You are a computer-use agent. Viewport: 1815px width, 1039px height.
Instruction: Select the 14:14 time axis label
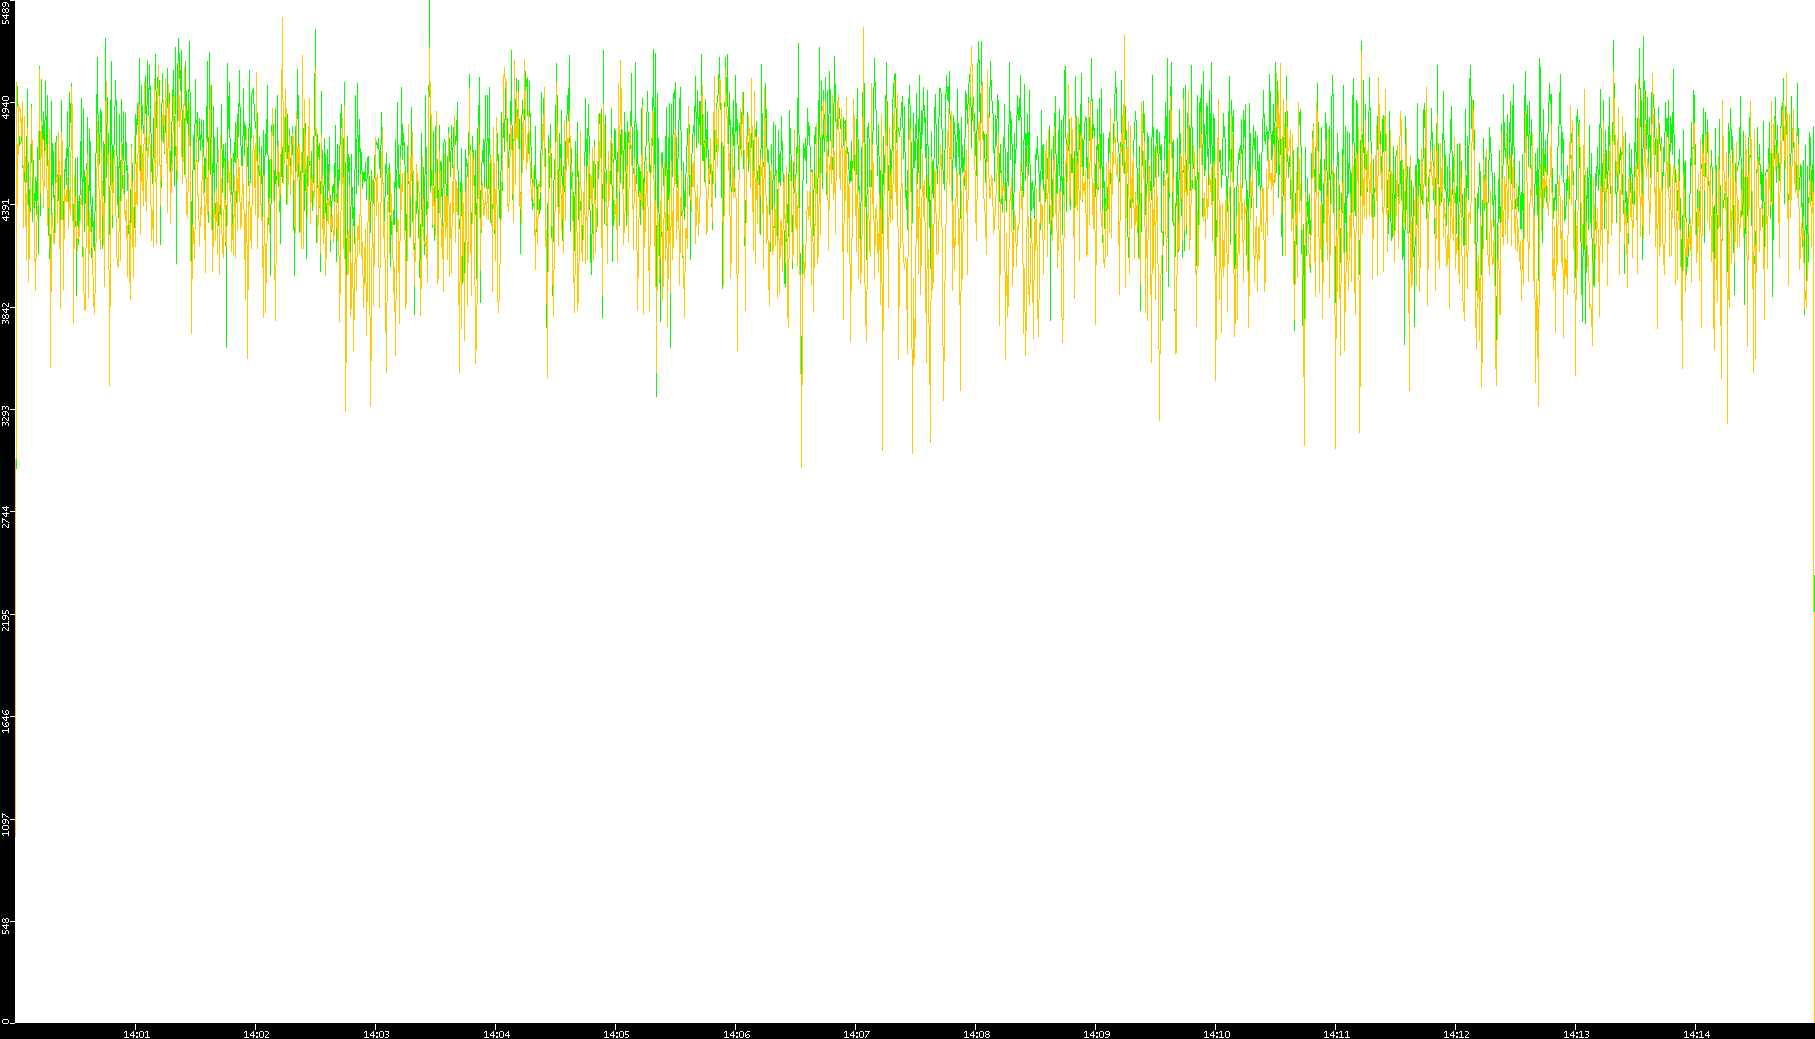tap(1696, 1034)
